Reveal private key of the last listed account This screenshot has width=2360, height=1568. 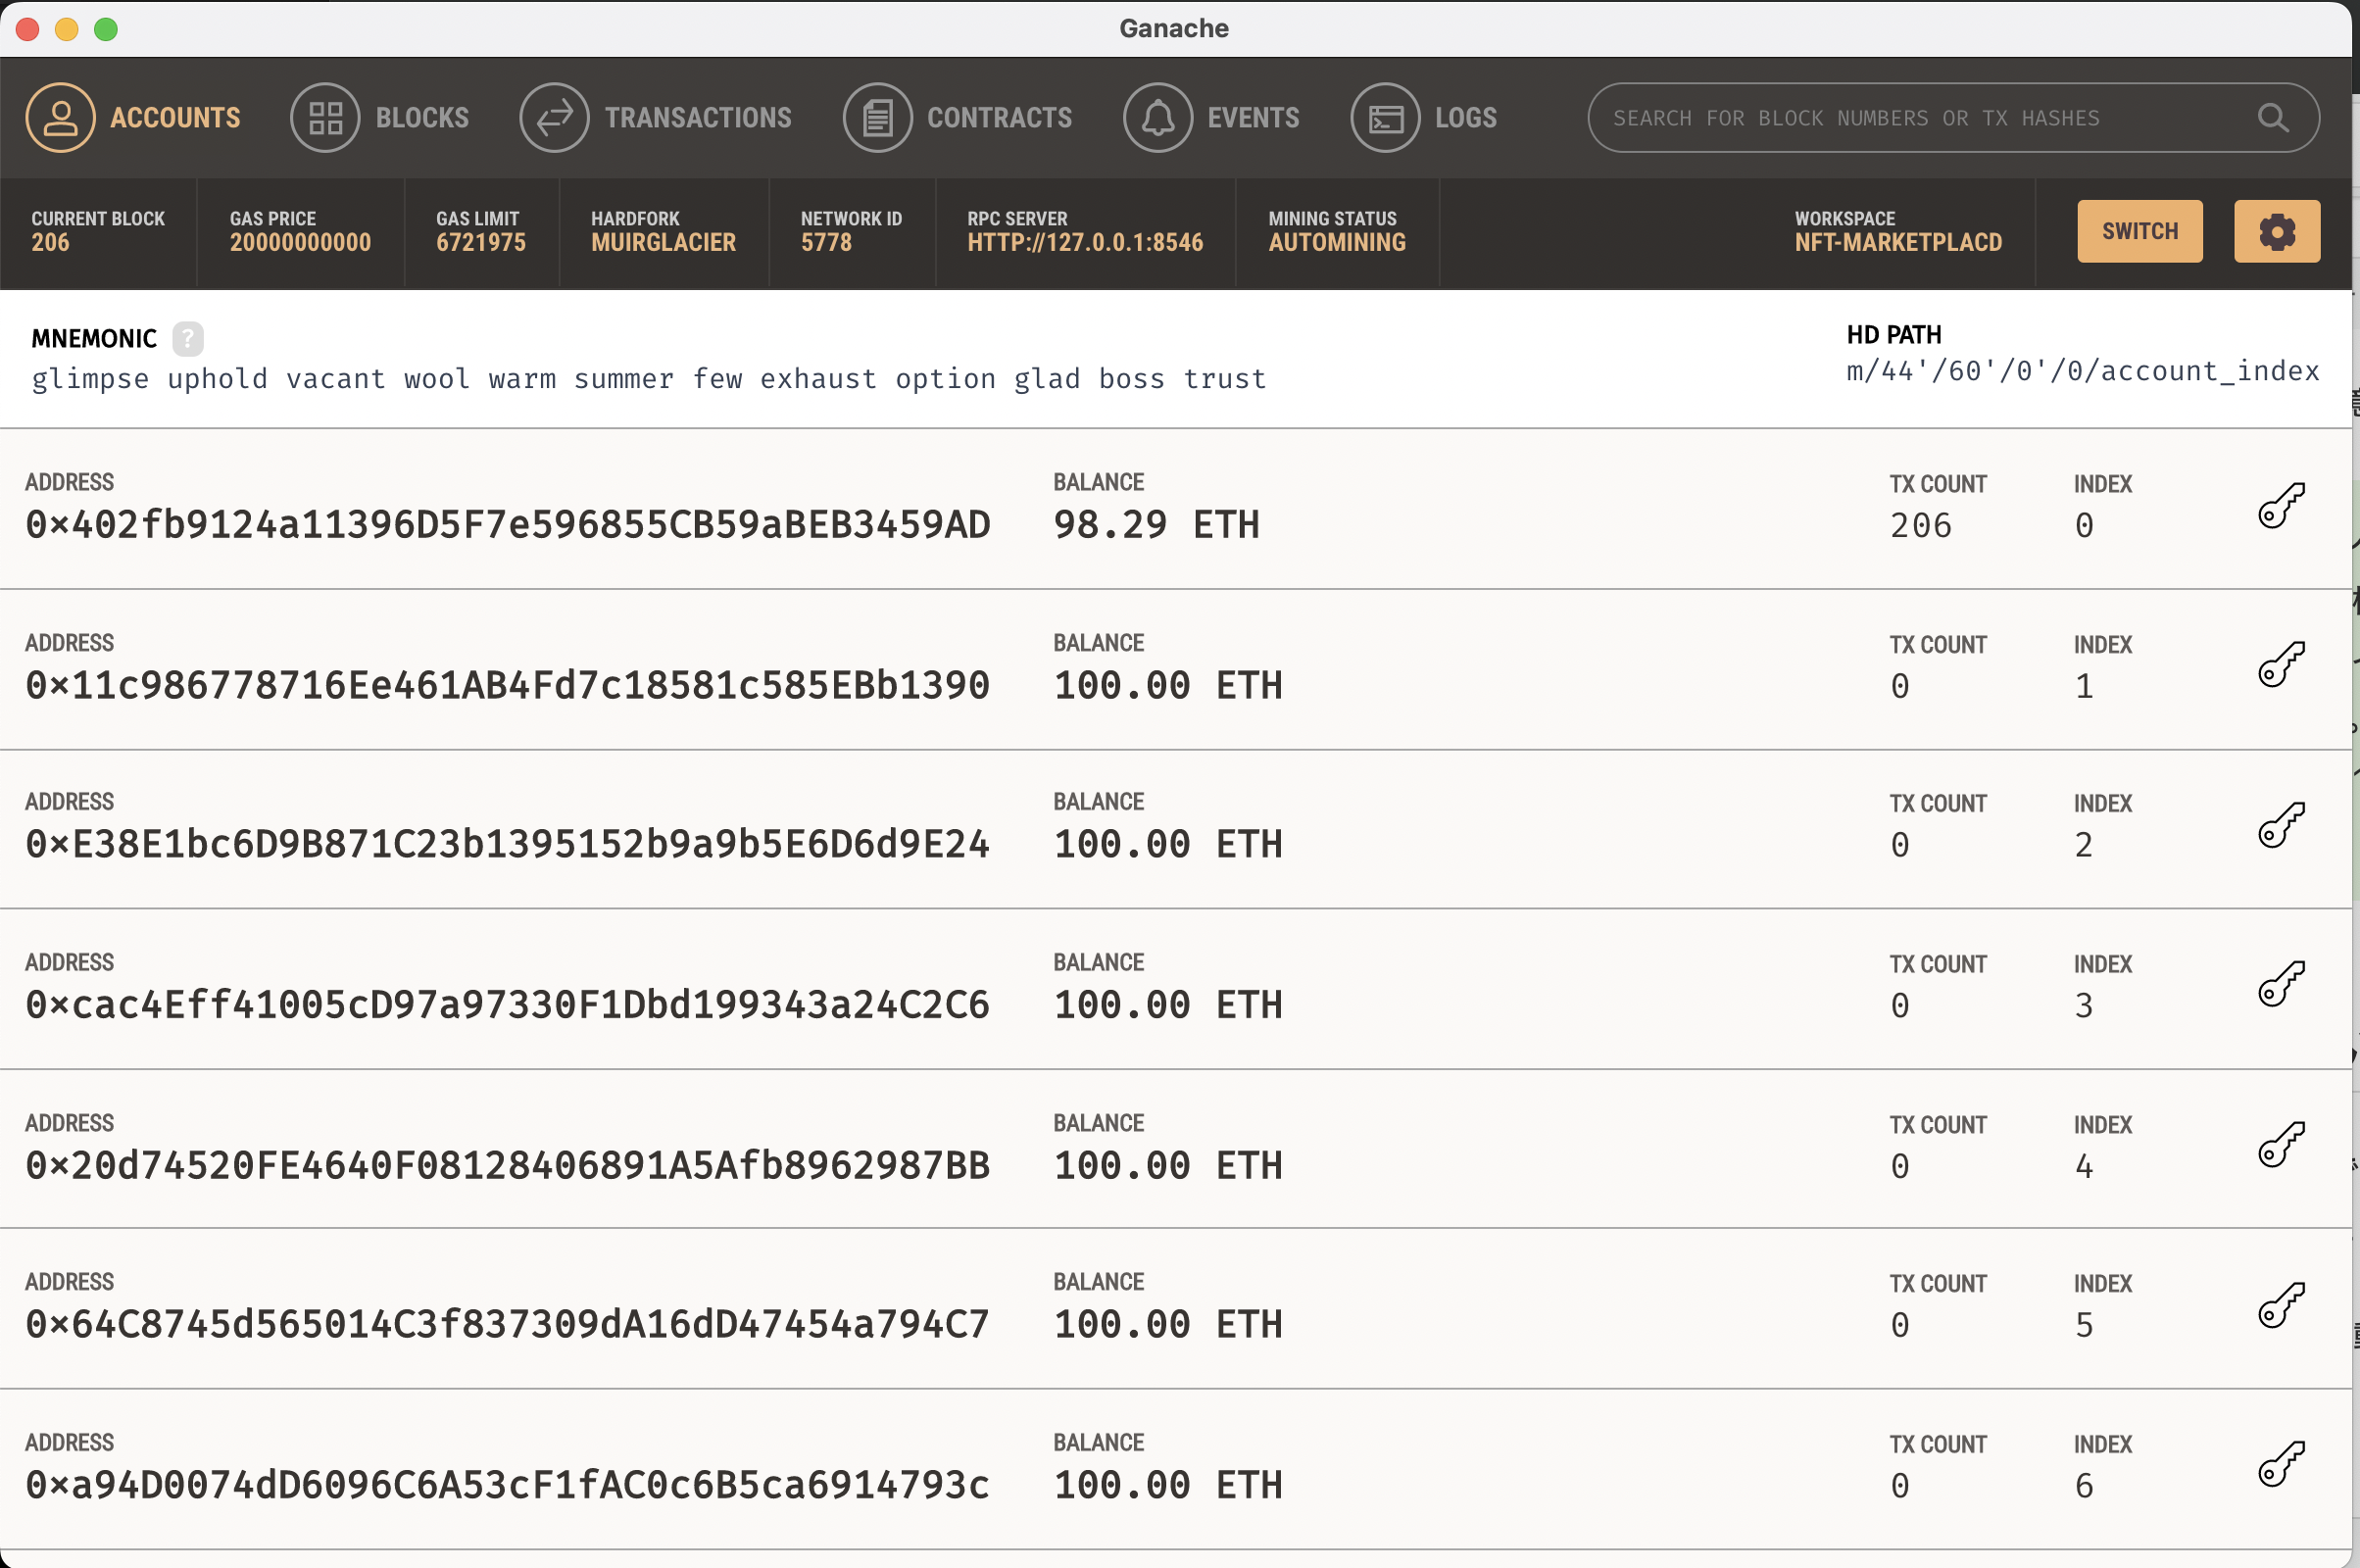point(2283,1466)
